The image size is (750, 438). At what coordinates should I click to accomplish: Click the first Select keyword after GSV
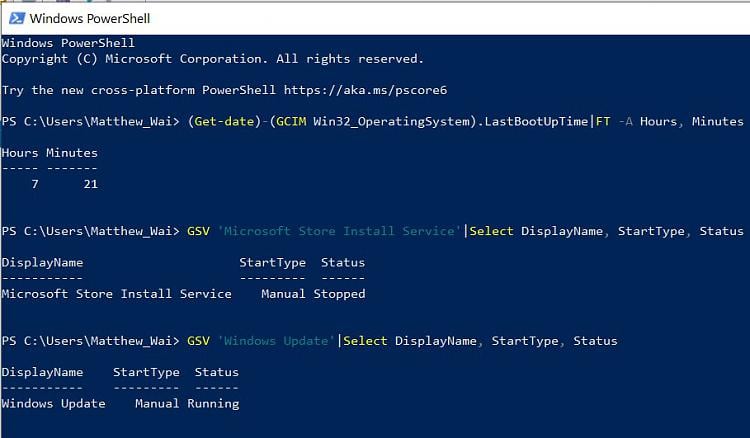(491, 231)
